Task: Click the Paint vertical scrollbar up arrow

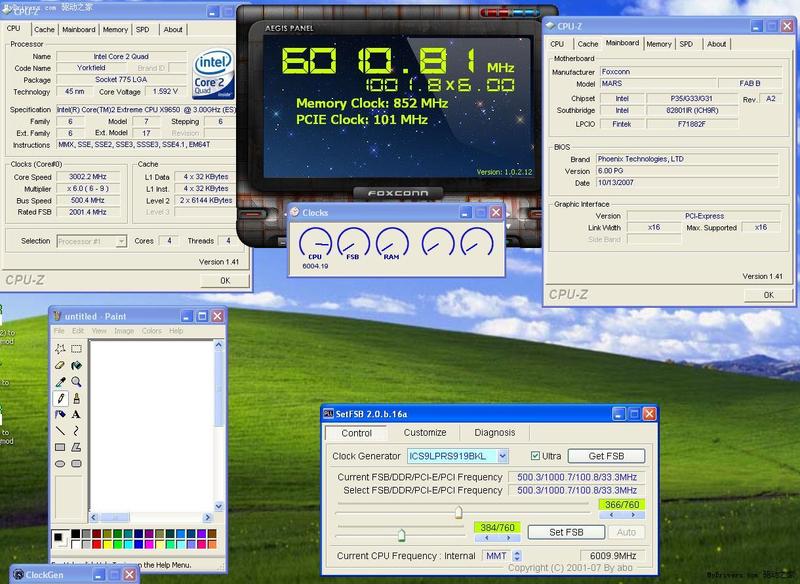Action: pyautogui.click(x=219, y=345)
